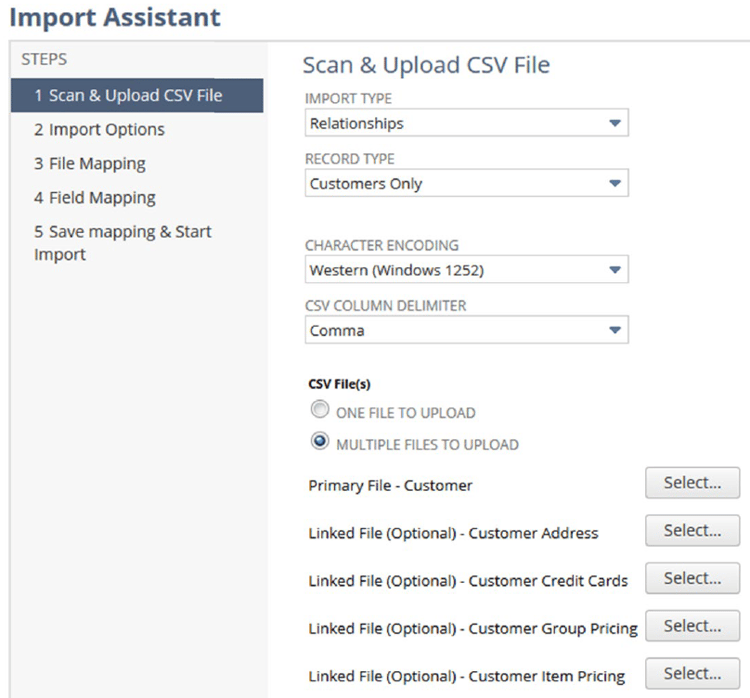Open the Character Encoding dropdown arrow

point(615,270)
